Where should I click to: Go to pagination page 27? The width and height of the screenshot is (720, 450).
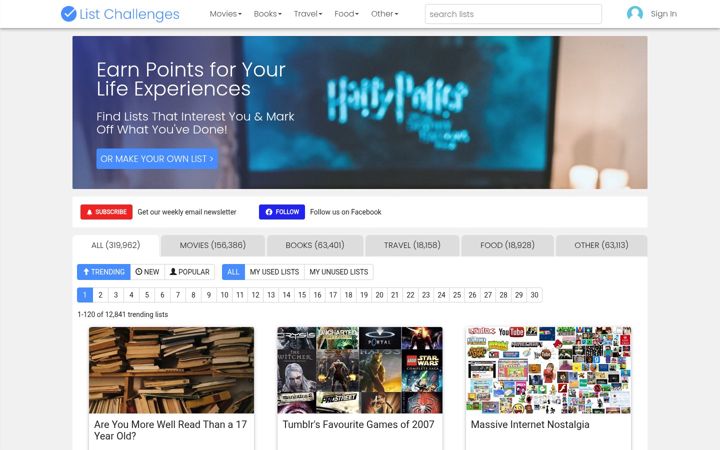pos(488,295)
